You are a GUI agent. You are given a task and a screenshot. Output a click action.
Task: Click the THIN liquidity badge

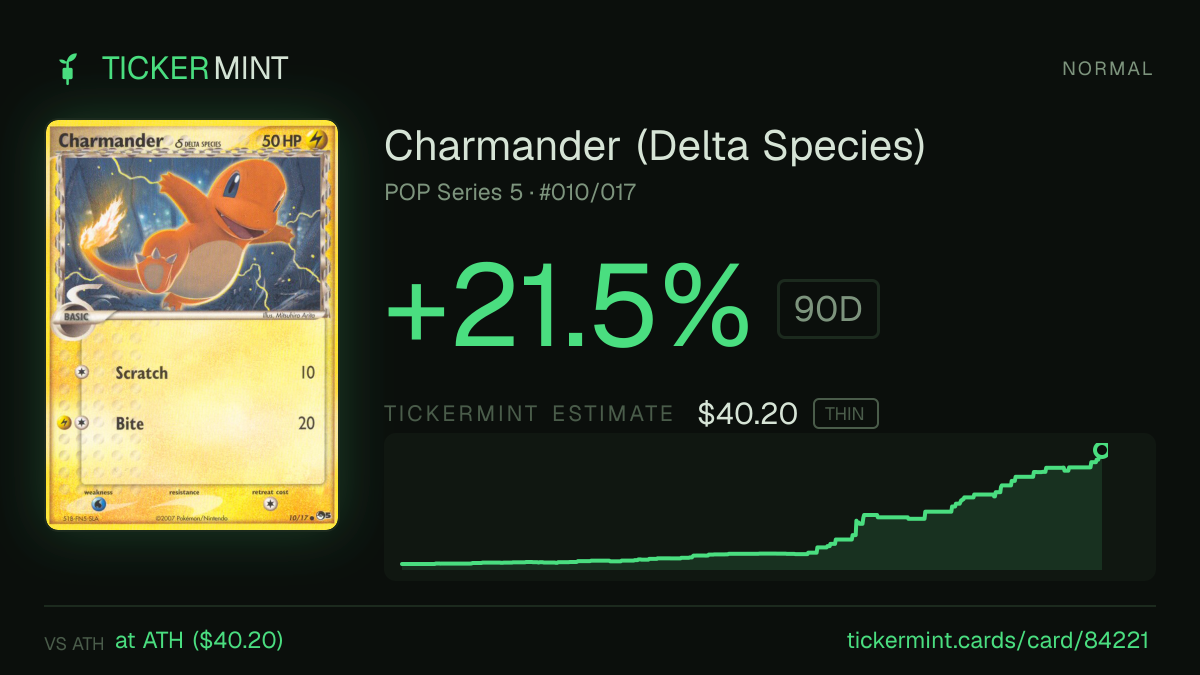(x=846, y=414)
